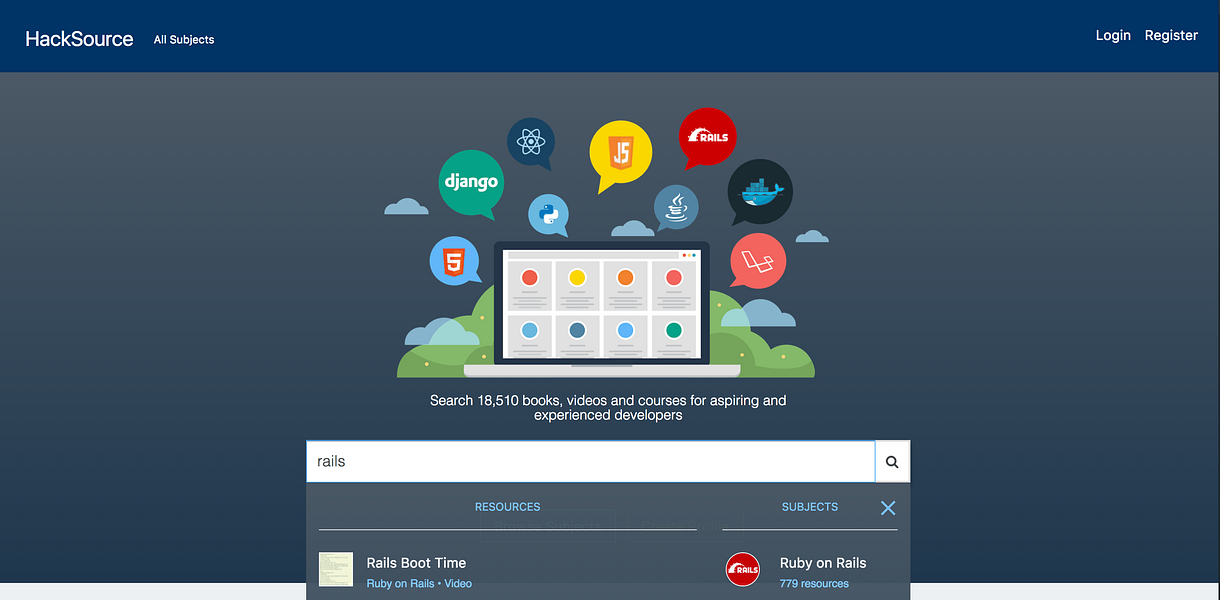Click the Login link

1113,35
